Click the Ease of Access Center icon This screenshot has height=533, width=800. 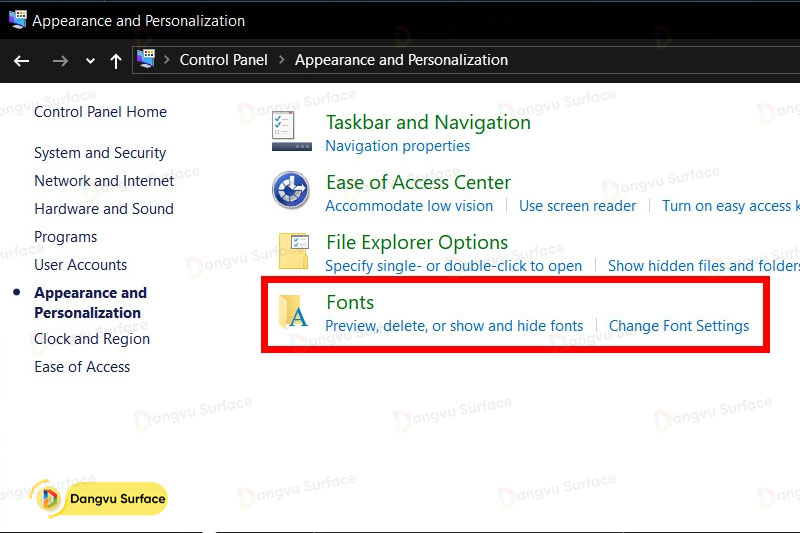pyautogui.click(x=291, y=190)
